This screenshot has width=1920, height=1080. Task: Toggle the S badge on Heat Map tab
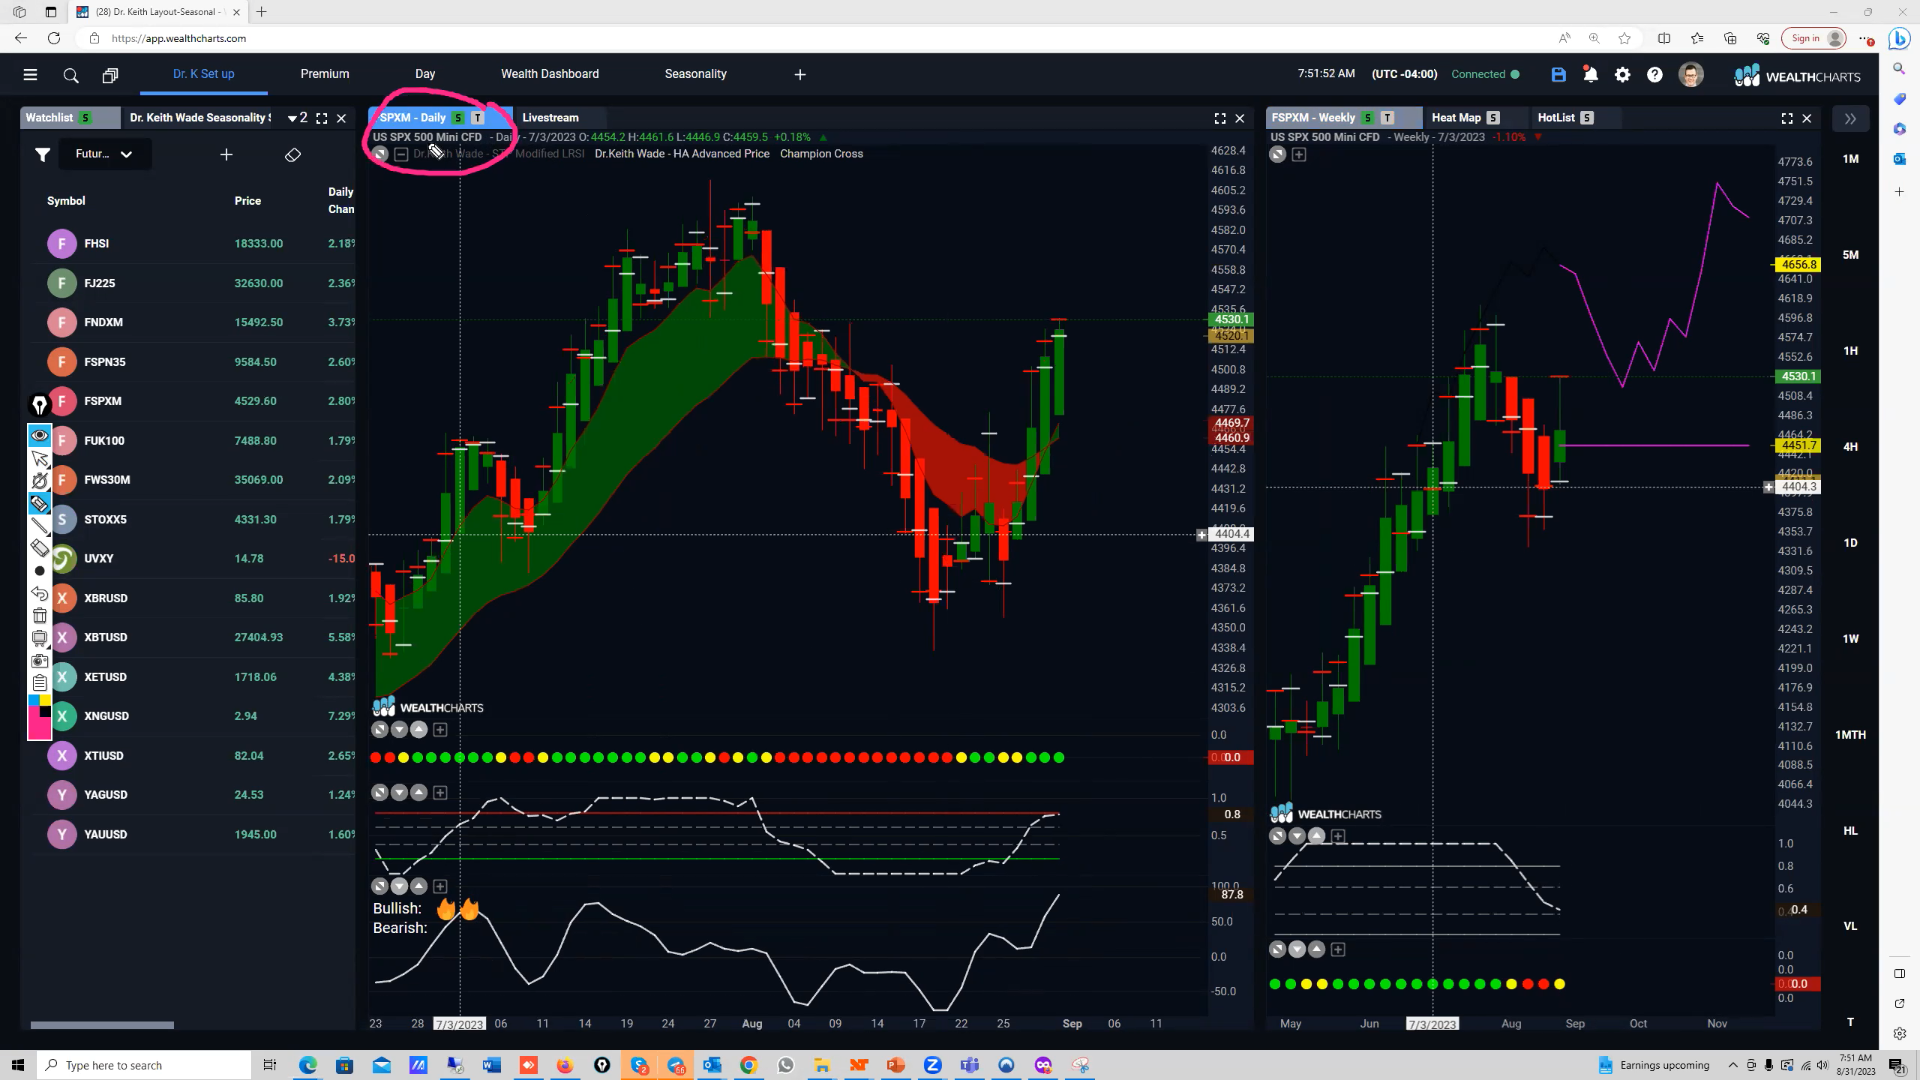coord(1493,118)
